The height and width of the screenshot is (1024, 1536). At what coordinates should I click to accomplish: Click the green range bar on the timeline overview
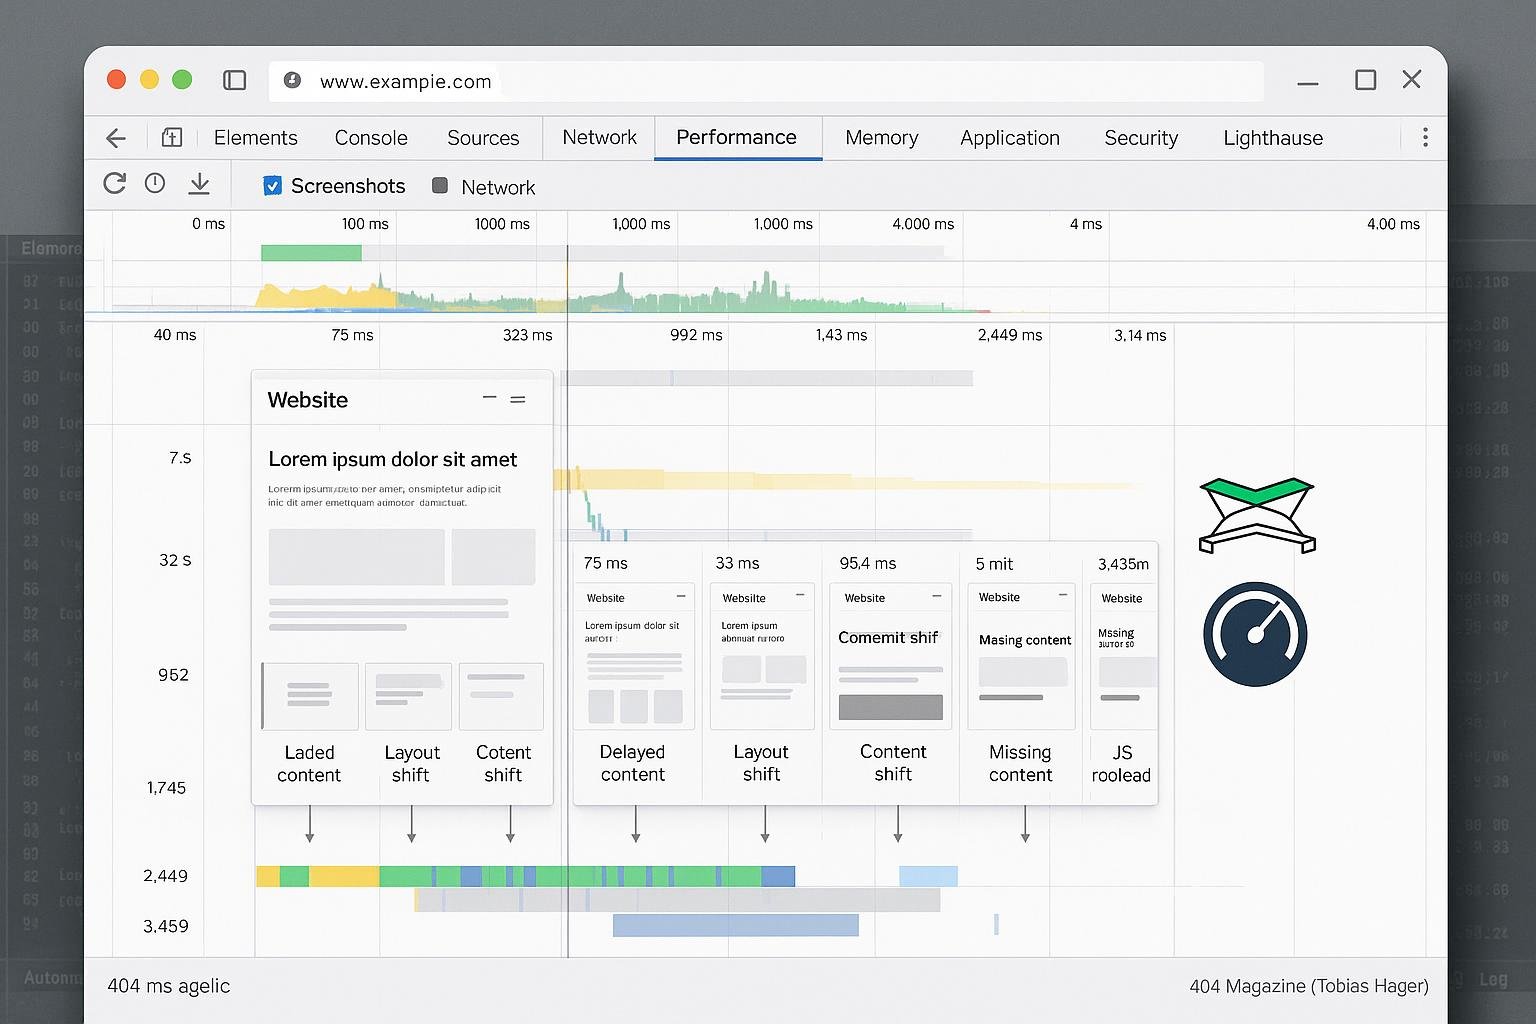click(311, 252)
